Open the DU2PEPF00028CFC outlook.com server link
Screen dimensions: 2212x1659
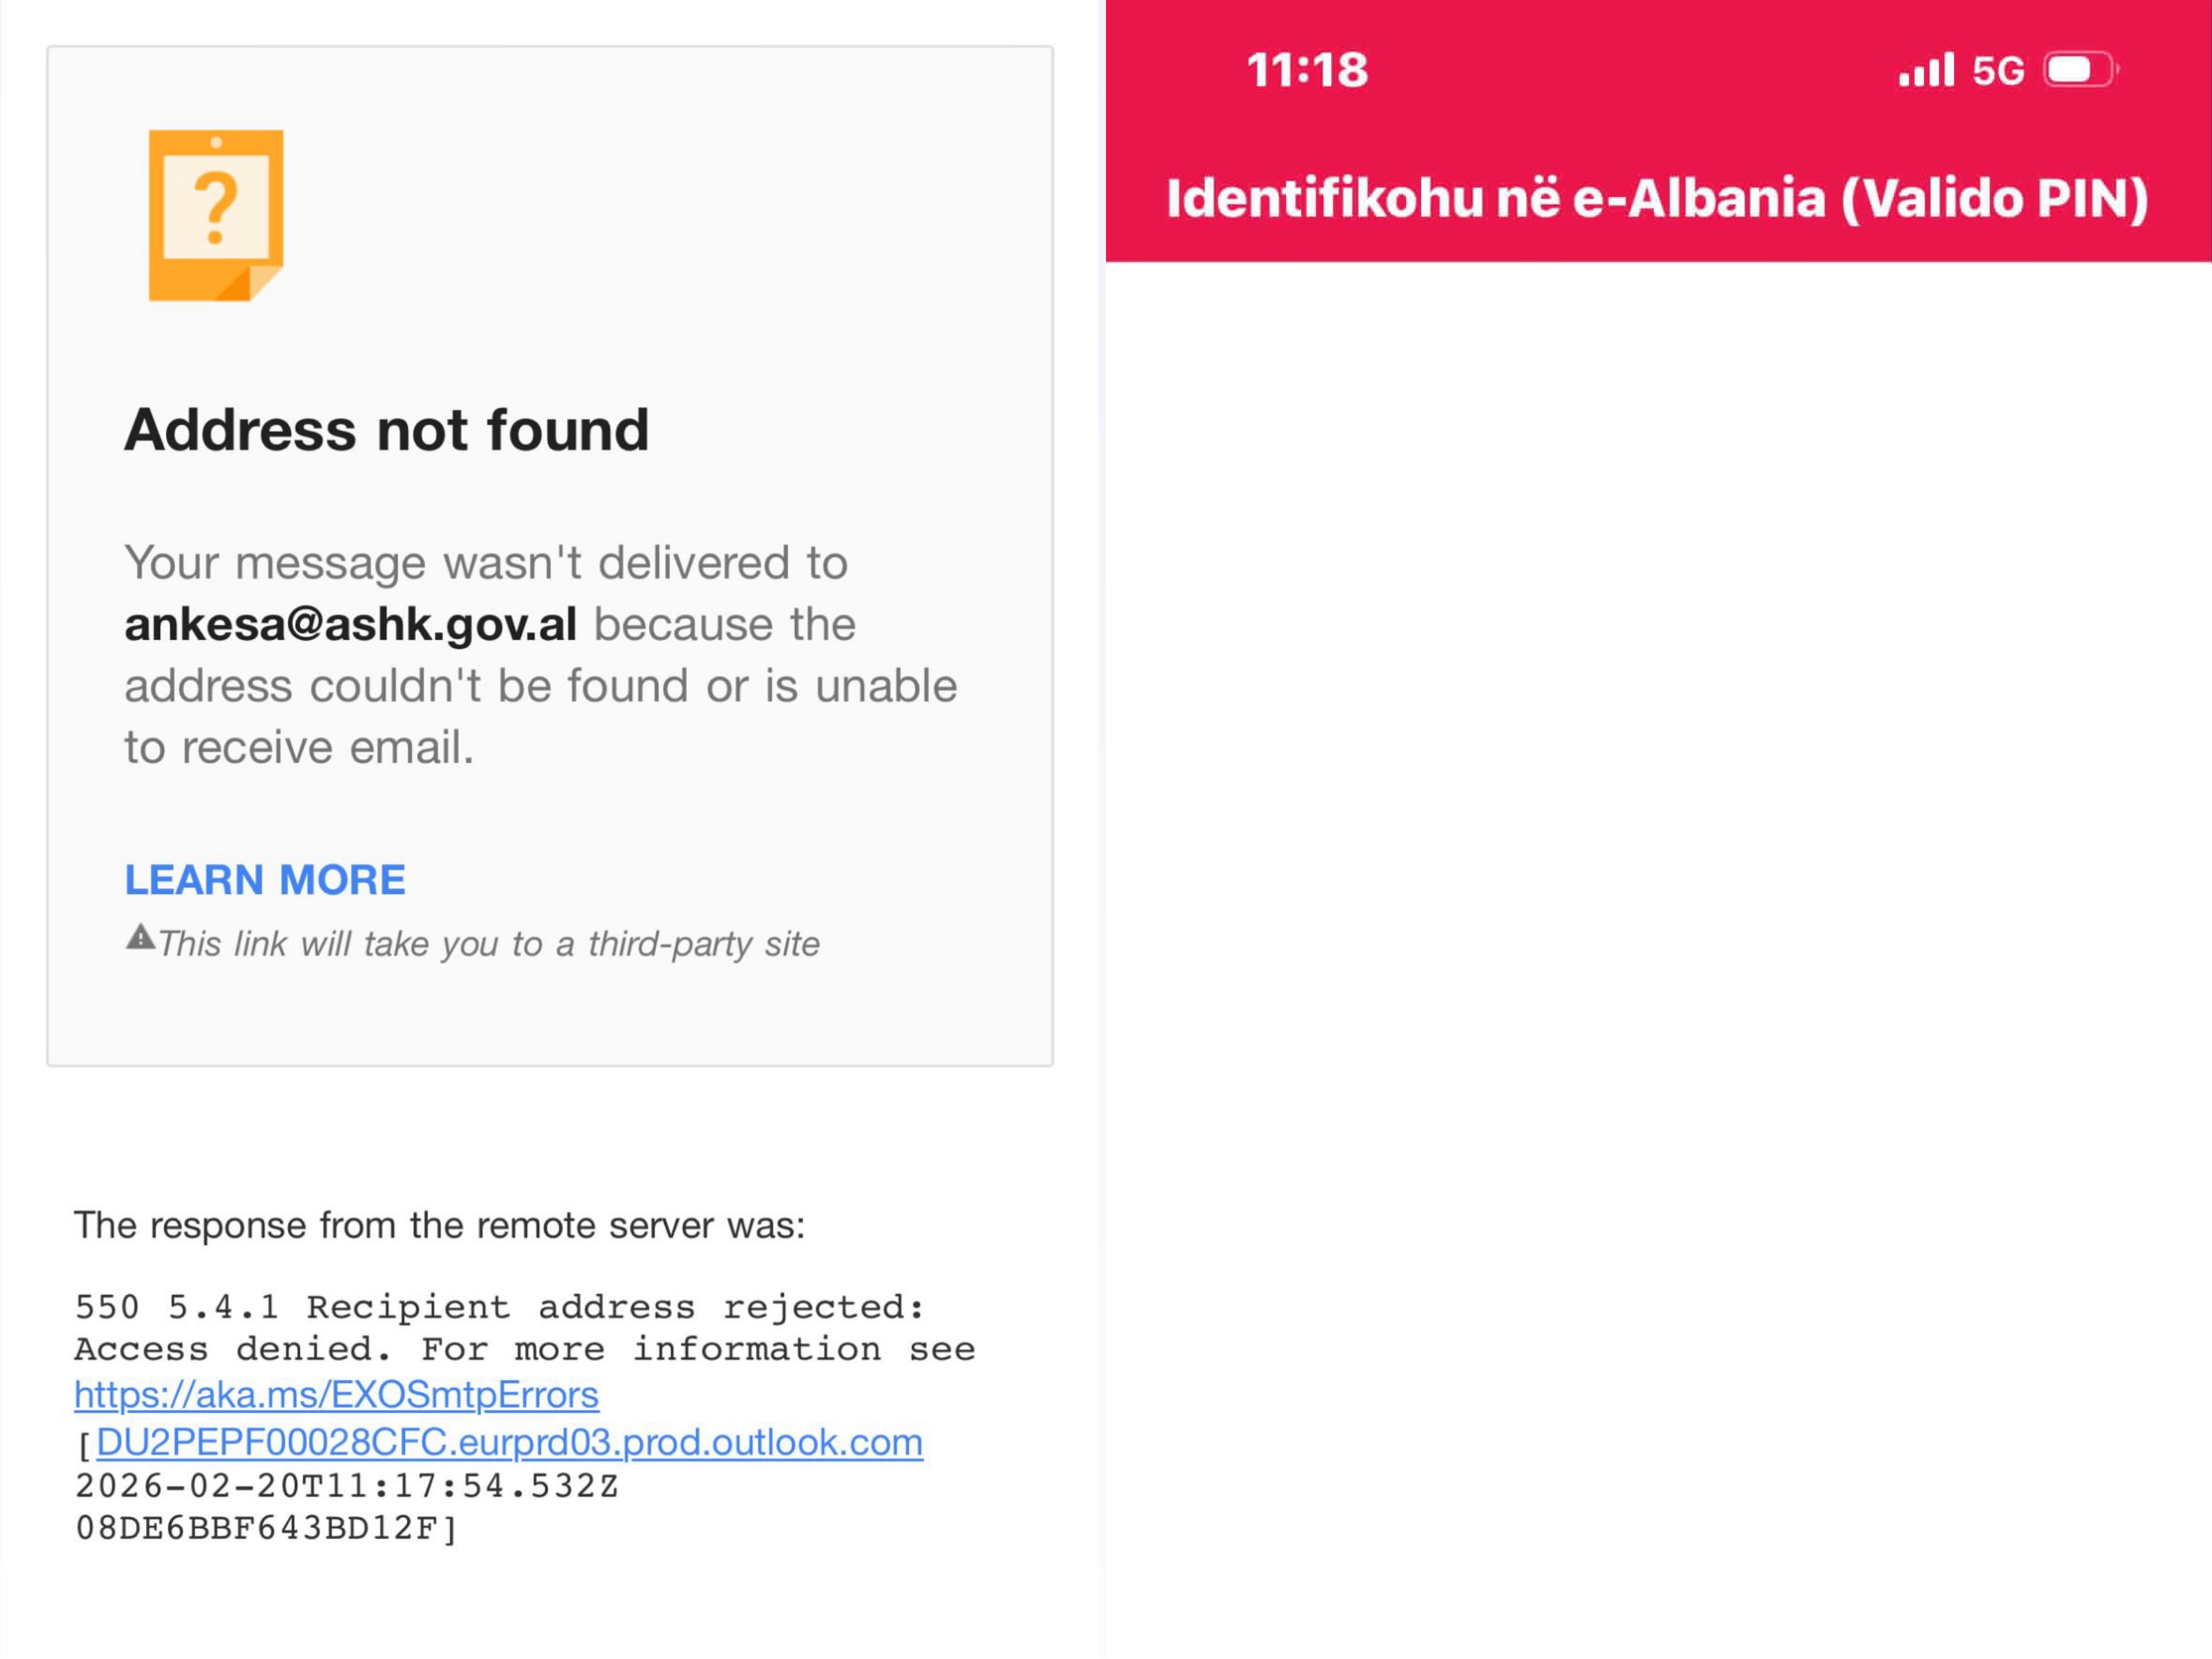(509, 1442)
